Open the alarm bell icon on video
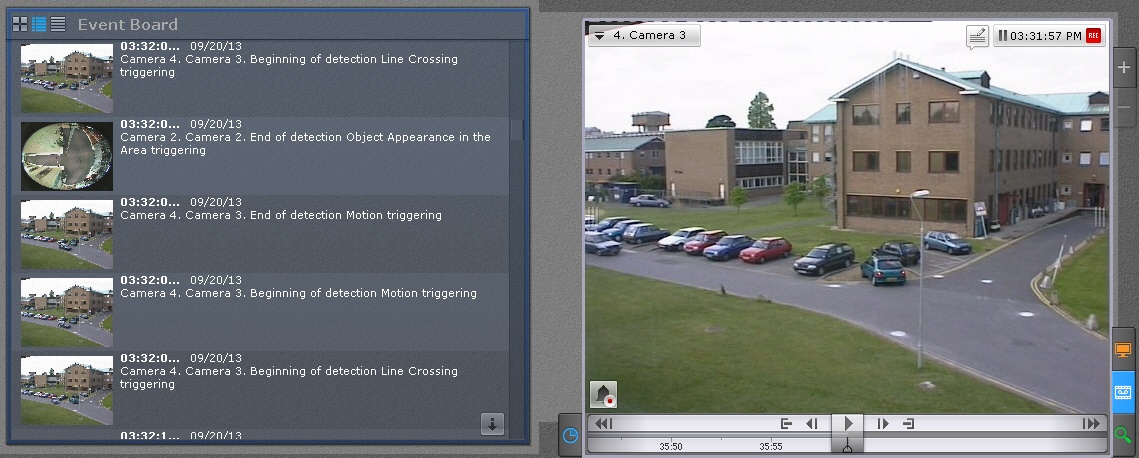 tap(603, 395)
